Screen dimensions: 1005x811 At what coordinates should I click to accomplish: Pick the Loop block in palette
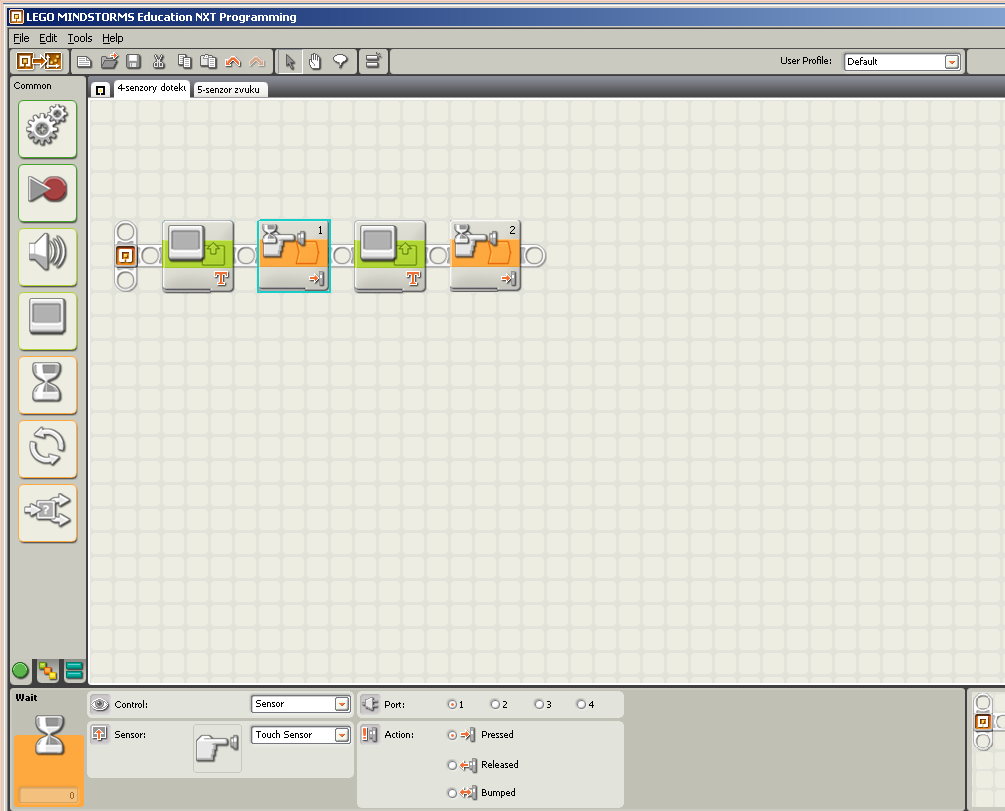[47, 449]
